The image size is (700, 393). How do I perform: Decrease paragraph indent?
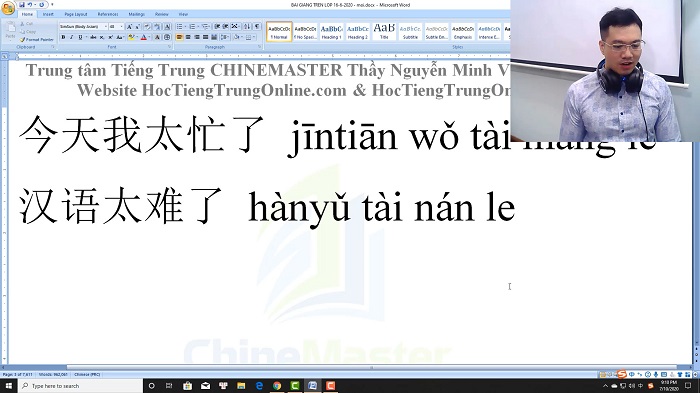coord(217,27)
